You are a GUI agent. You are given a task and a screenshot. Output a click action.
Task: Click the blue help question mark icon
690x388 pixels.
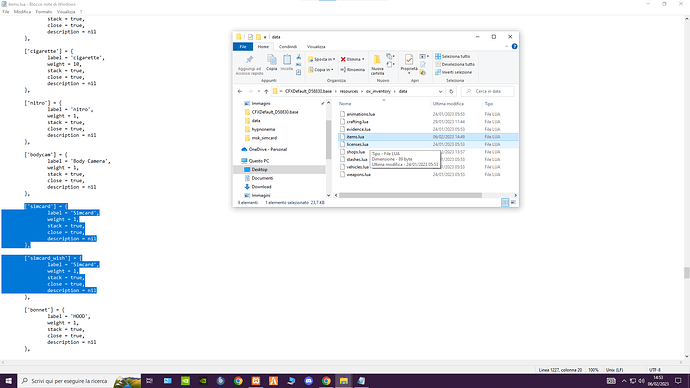pos(514,46)
